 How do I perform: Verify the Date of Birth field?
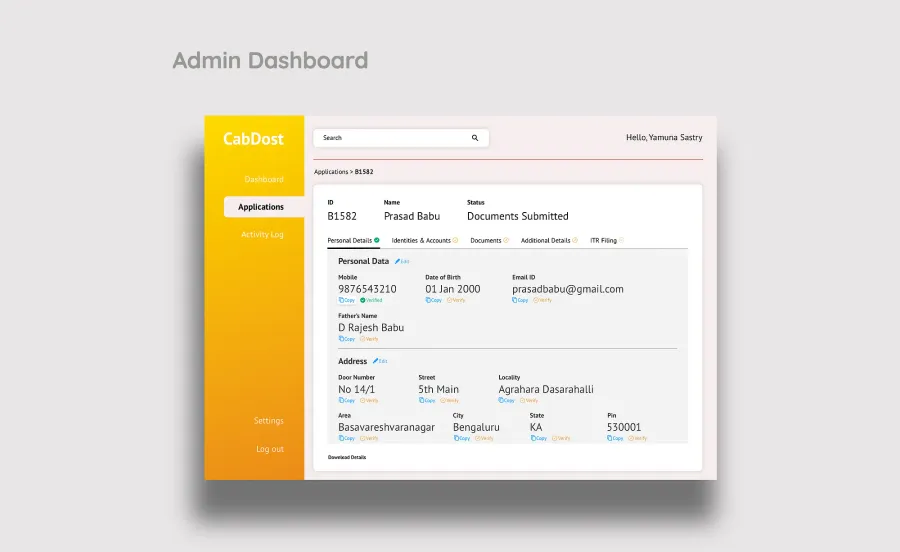456,300
